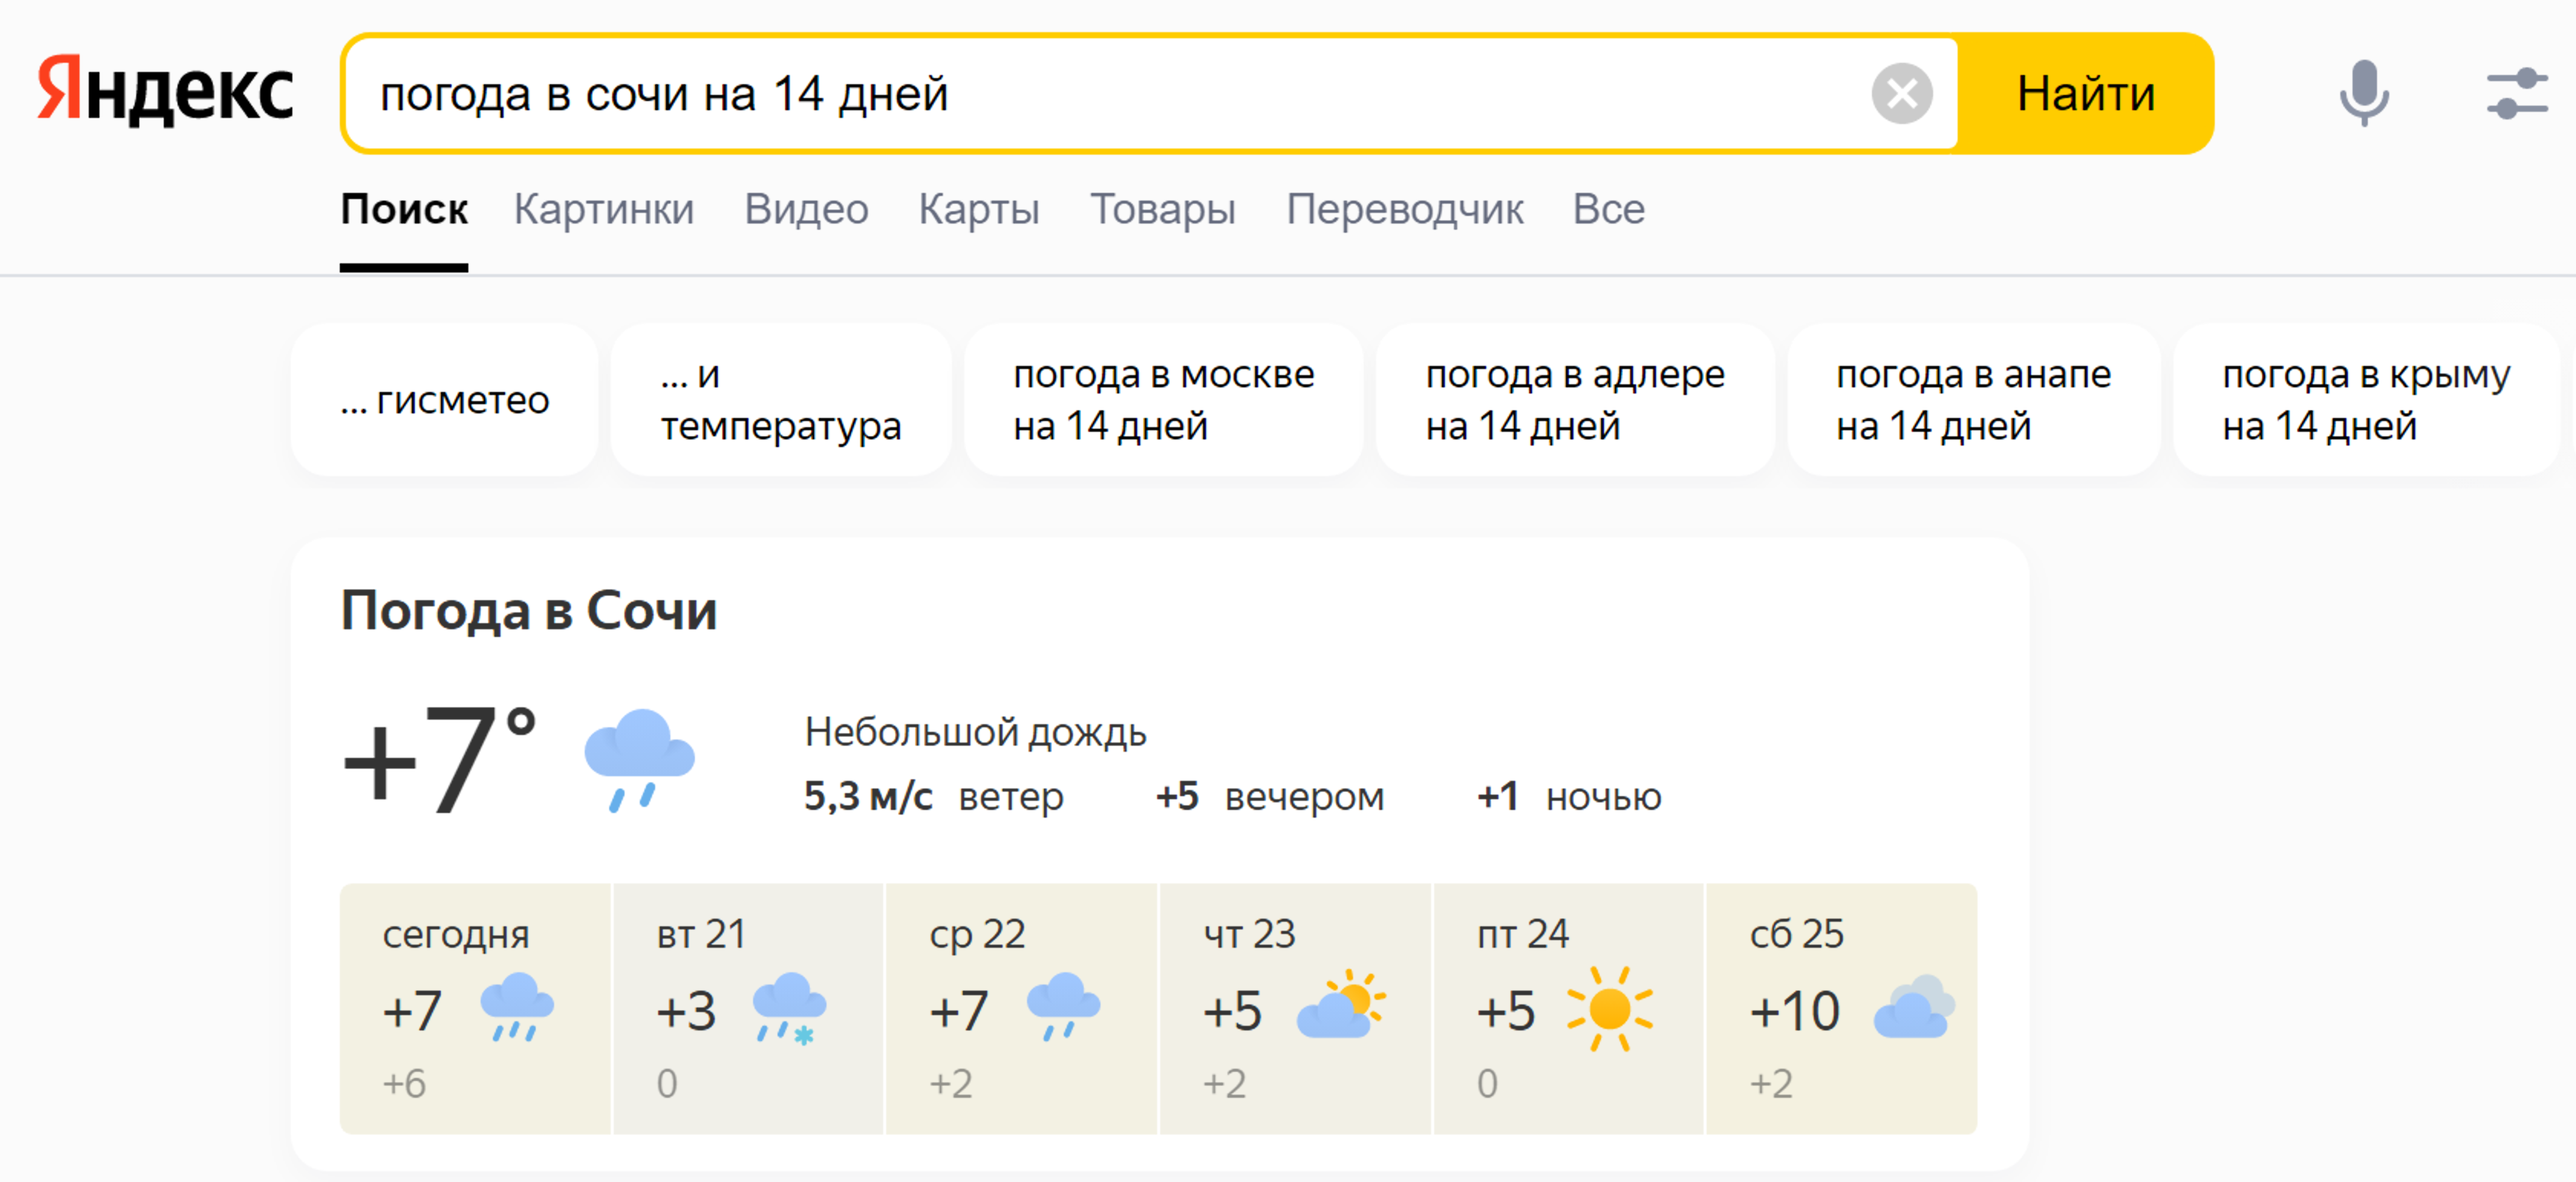The height and width of the screenshot is (1182, 2576).
Task: Click the cloudy icon for сб 25
Action: tap(1914, 1008)
